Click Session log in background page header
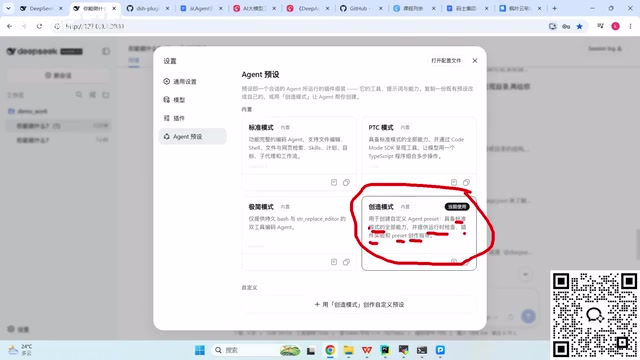This screenshot has height=360, width=640. pos(605,49)
